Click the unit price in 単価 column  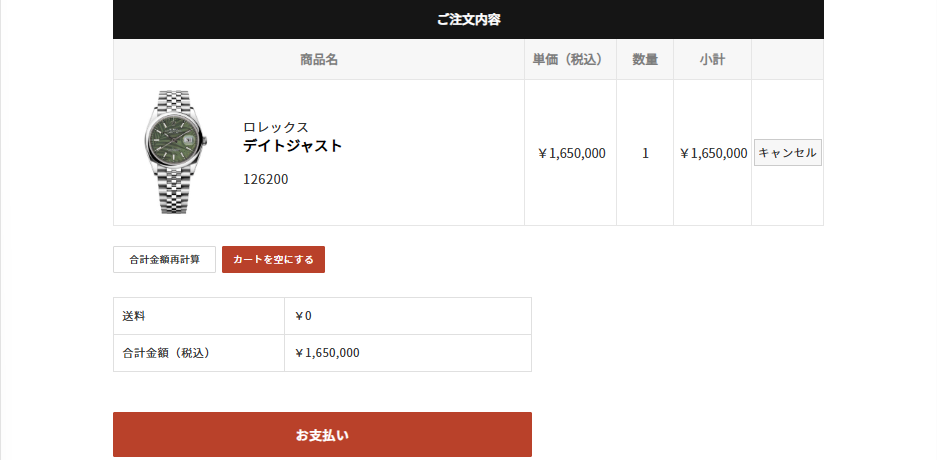pos(571,153)
